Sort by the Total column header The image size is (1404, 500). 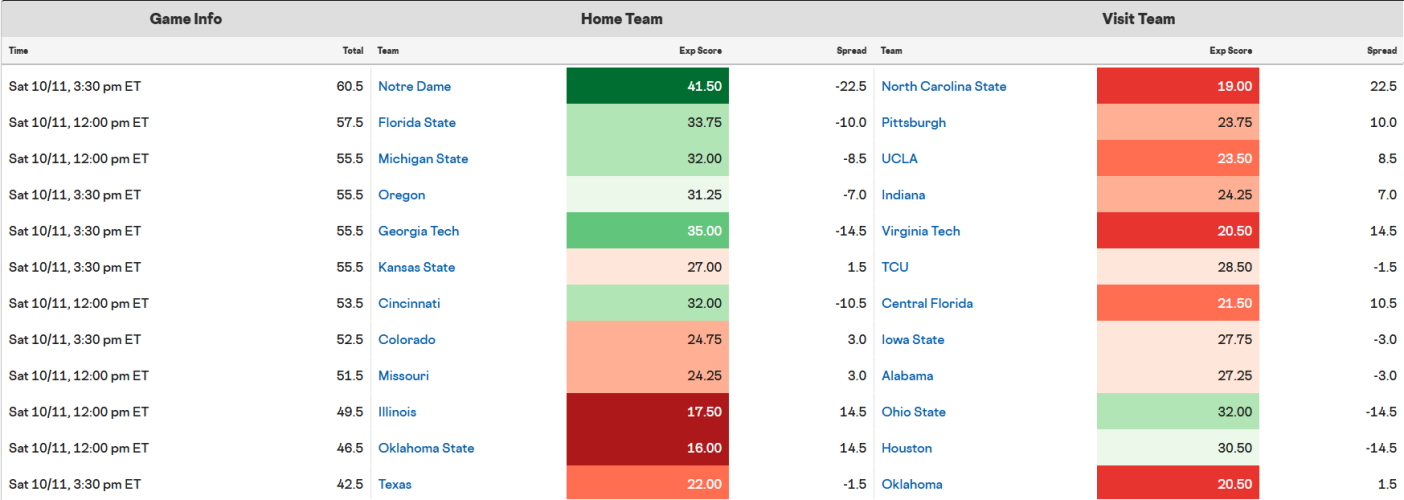352,51
